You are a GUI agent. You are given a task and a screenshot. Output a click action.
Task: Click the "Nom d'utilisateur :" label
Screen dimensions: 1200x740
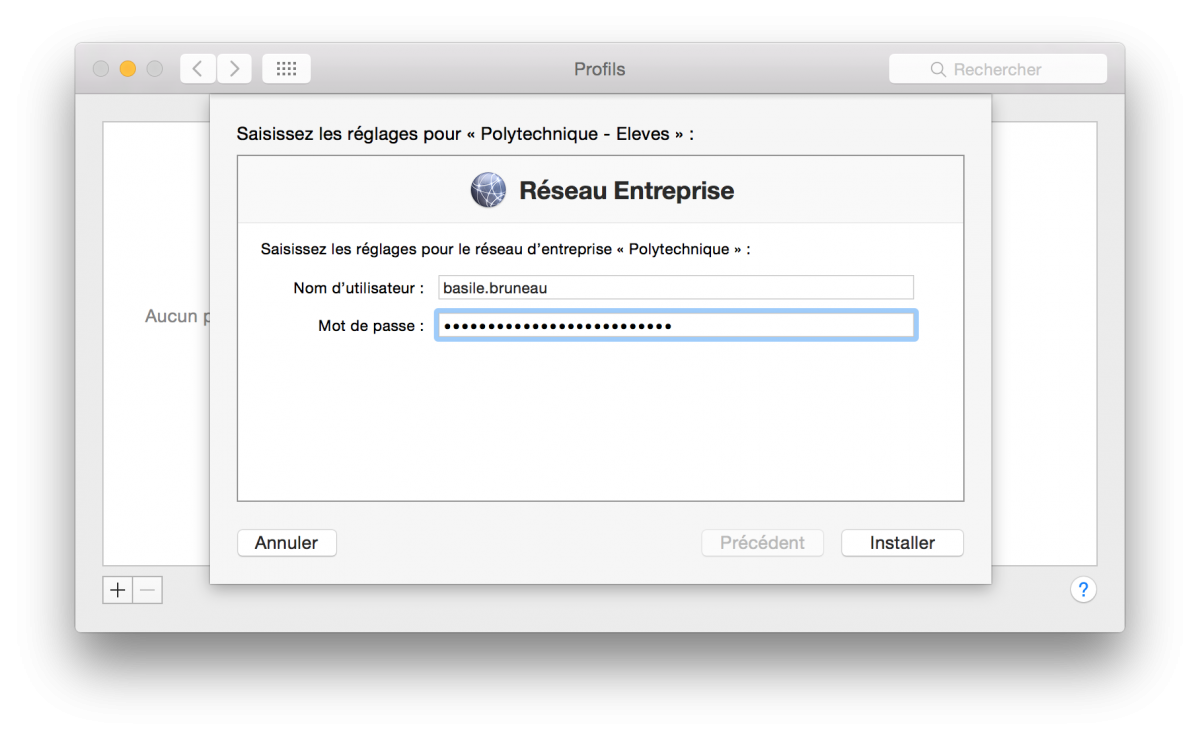[359, 288]
